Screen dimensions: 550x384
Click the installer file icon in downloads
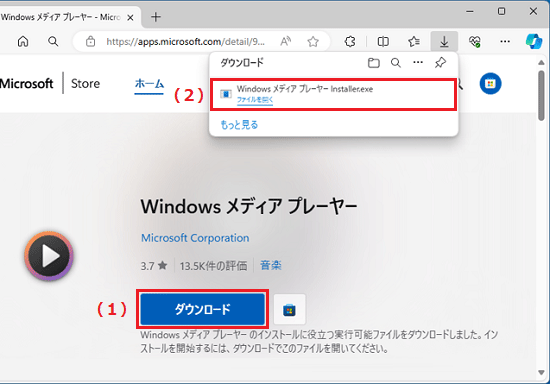click(x=226, y=94)
